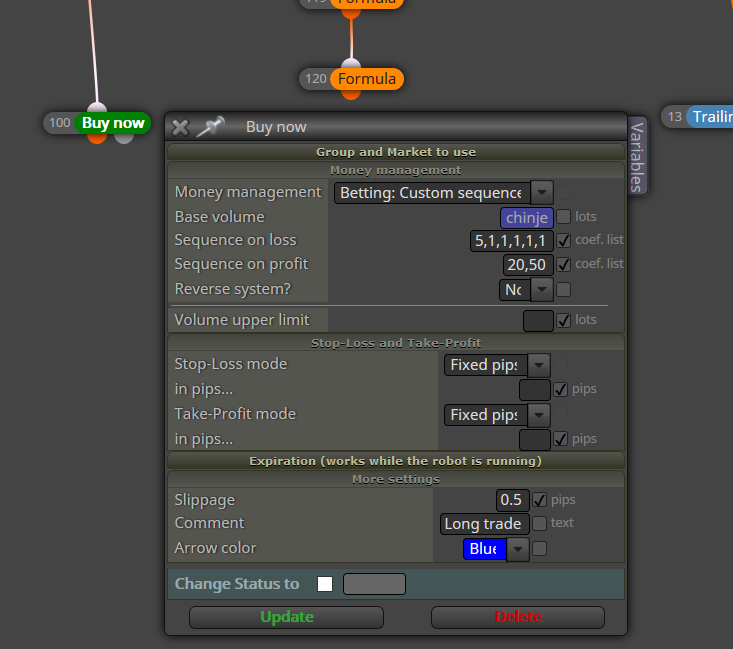Click the Stop-Loss mode row checkbox
The width and height of the screenshot is (733, 649).
click(x=561, y=365)
